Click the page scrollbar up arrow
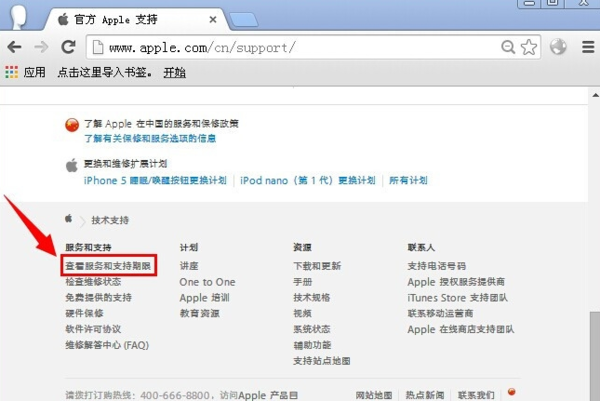Image resolution: width=600 pixels, height=401 pixels. 595,95
